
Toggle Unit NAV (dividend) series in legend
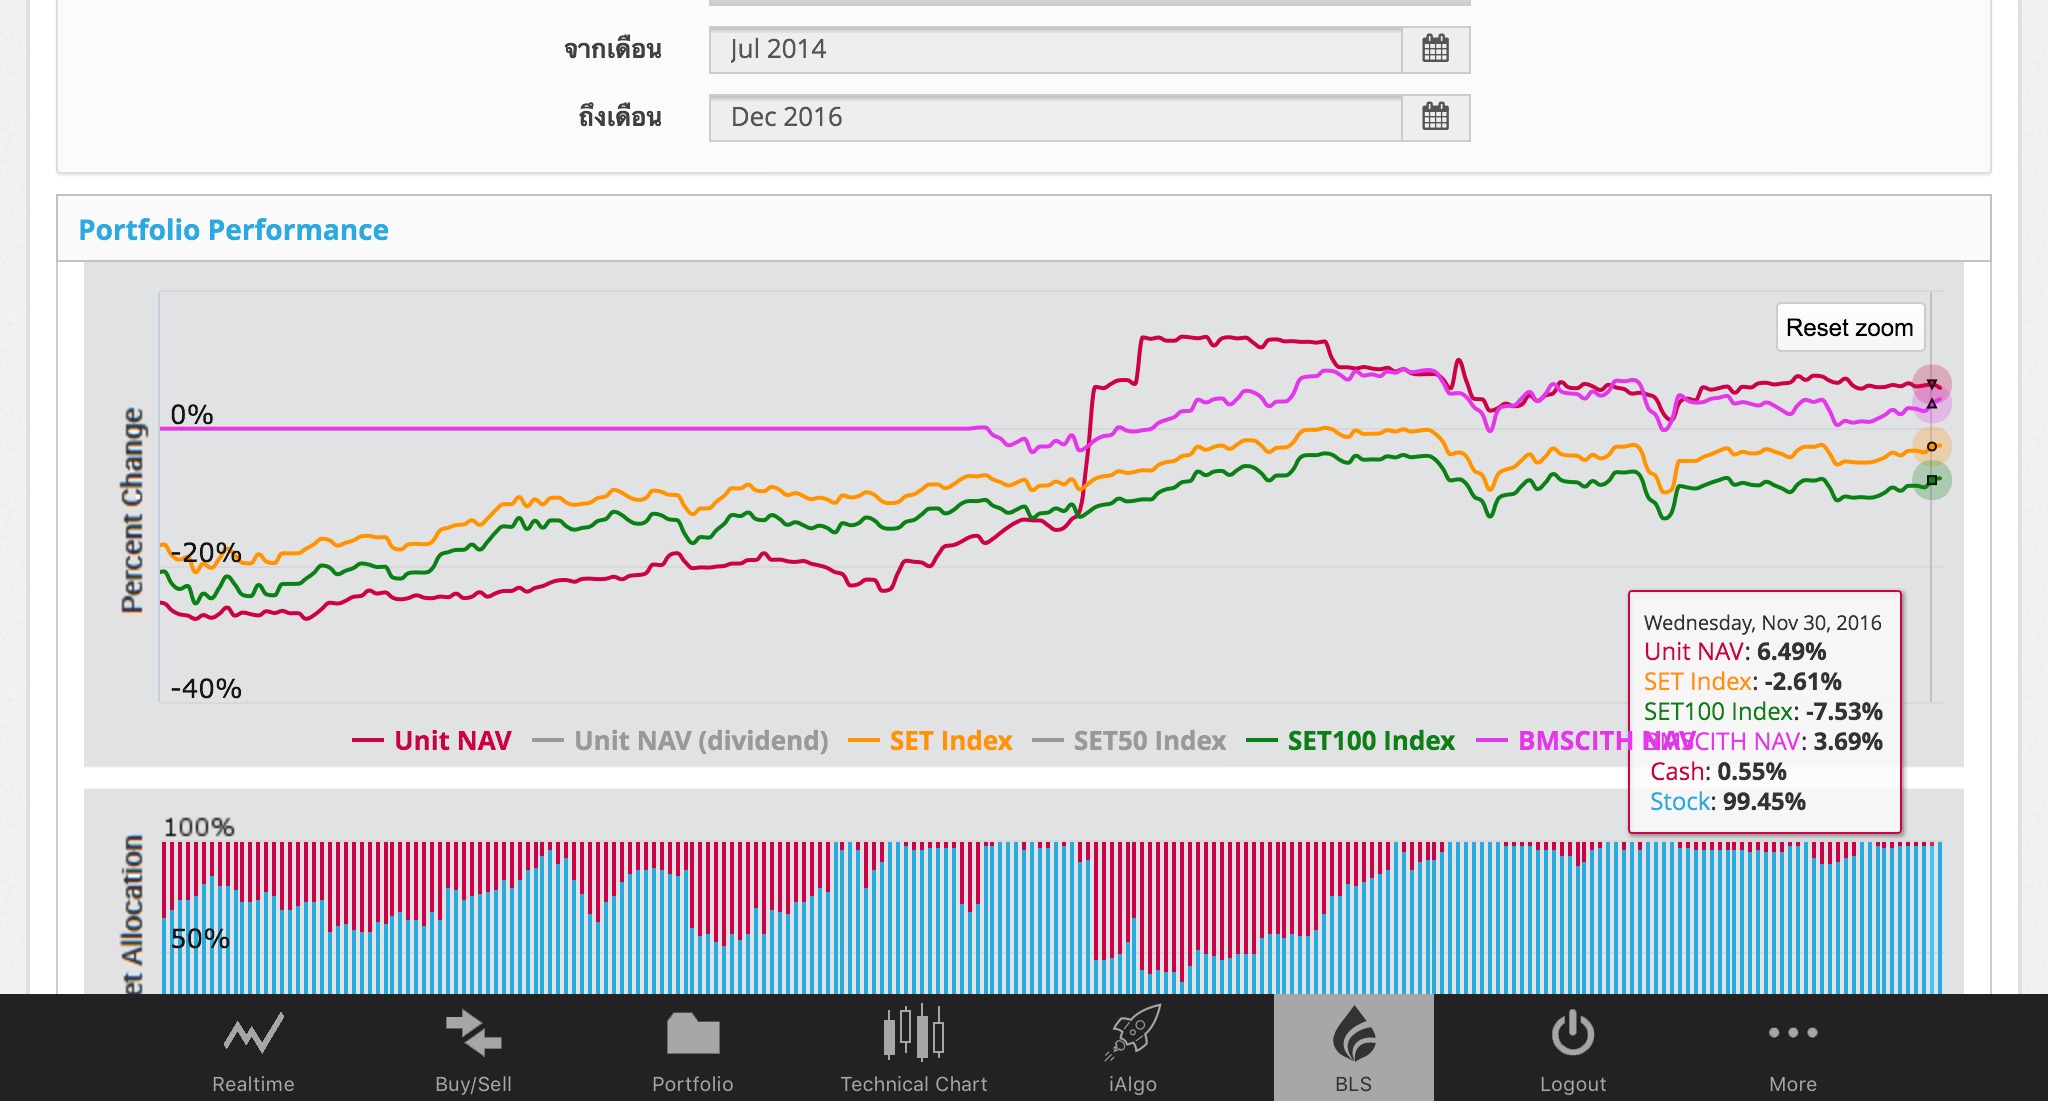681,741
